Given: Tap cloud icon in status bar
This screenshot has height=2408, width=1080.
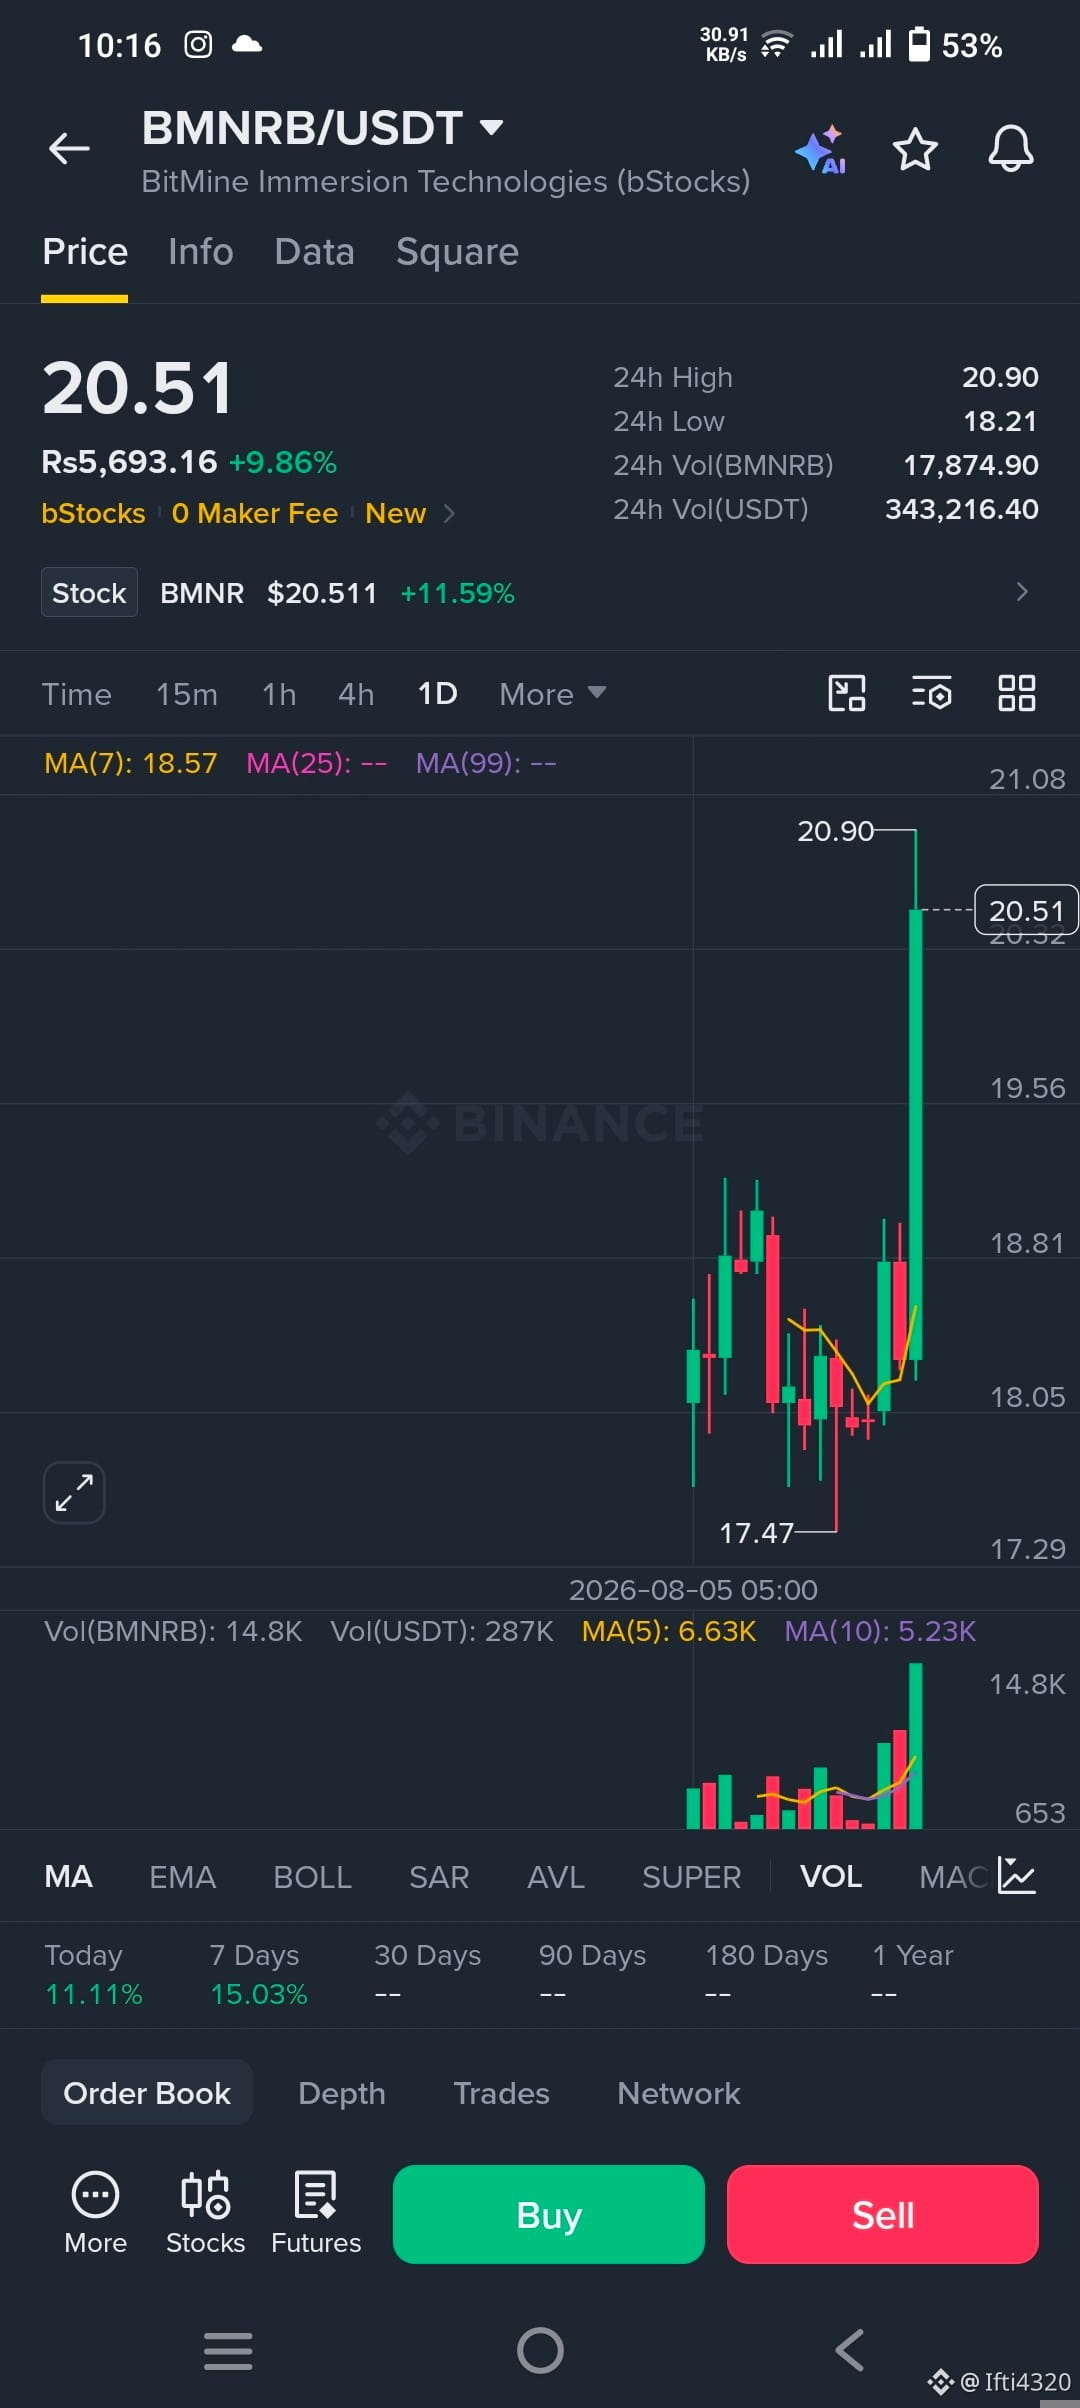Looking at the screenshot, I should point(246,45).
